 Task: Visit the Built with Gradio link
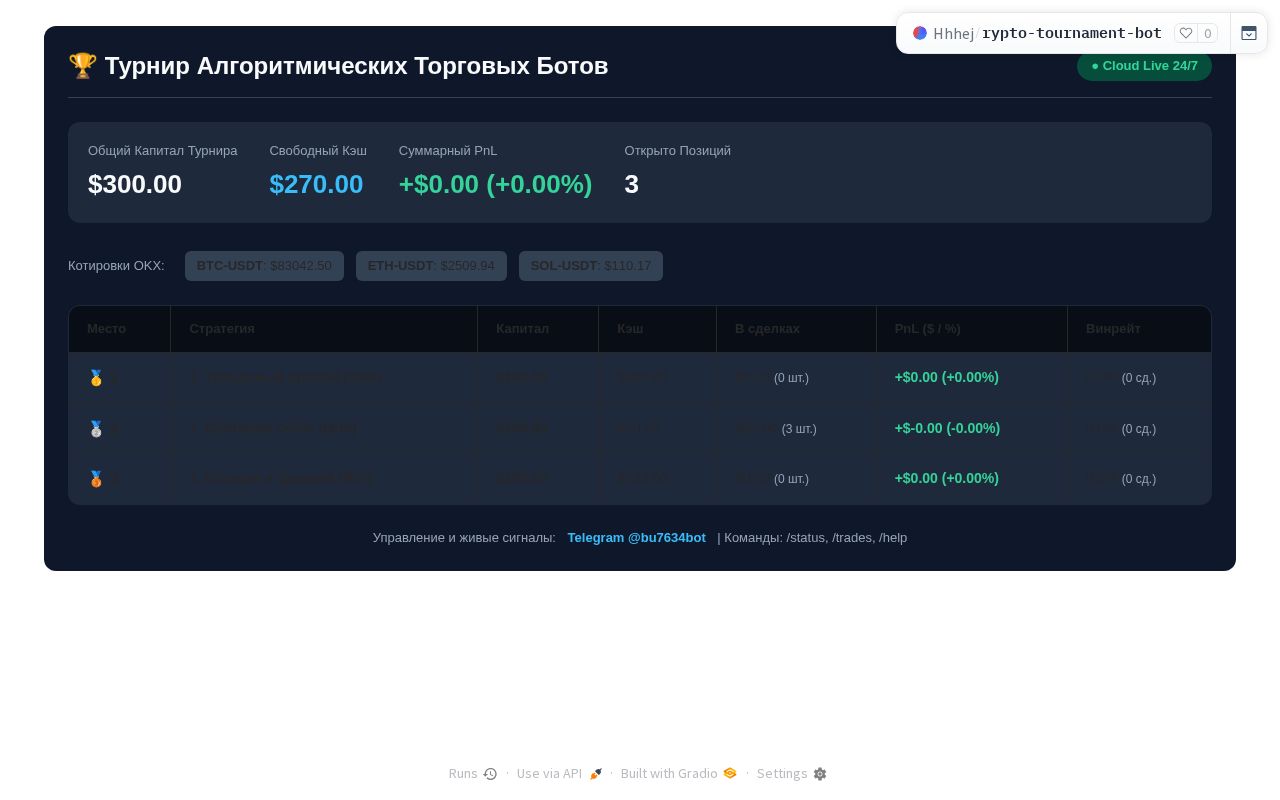pos(678,773)
